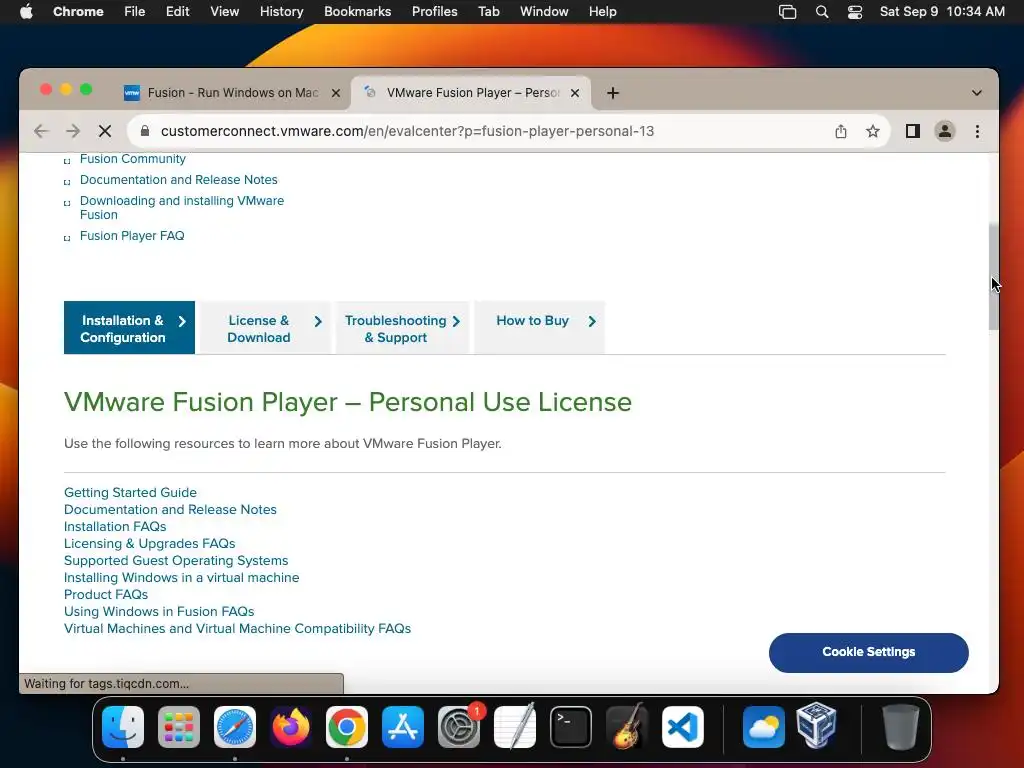Open Virtual Machine Compatibility FAQs link
This screenshot has width=1024, height=768.
[x=237, y=628]
